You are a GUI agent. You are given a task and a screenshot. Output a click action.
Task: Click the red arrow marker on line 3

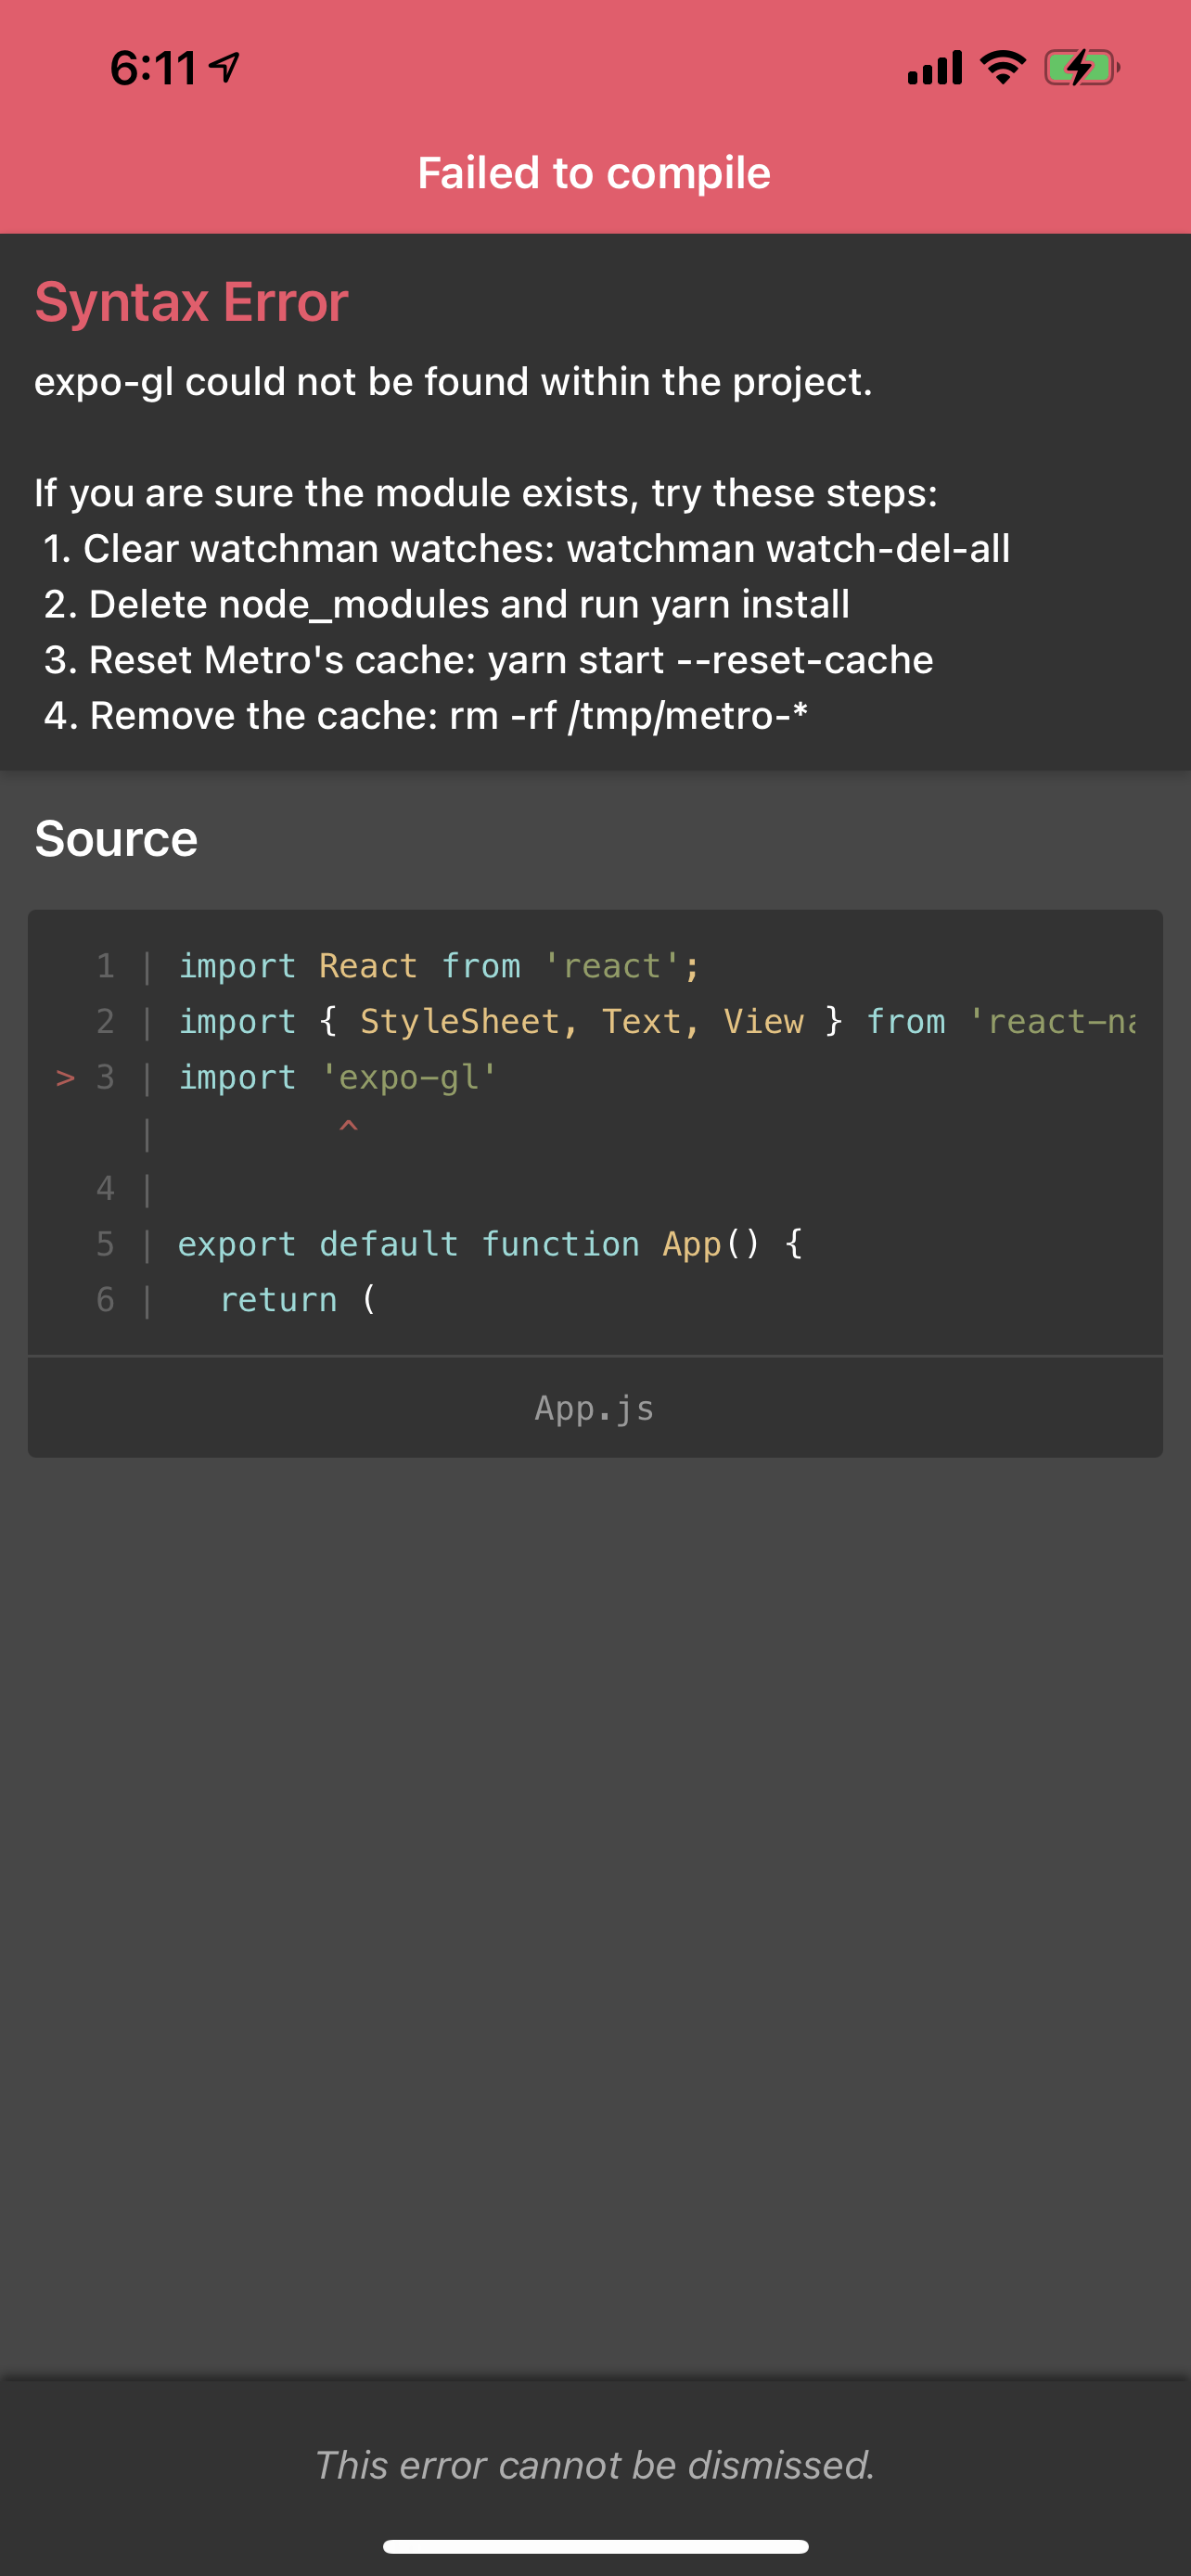(x=64, y=1077)
